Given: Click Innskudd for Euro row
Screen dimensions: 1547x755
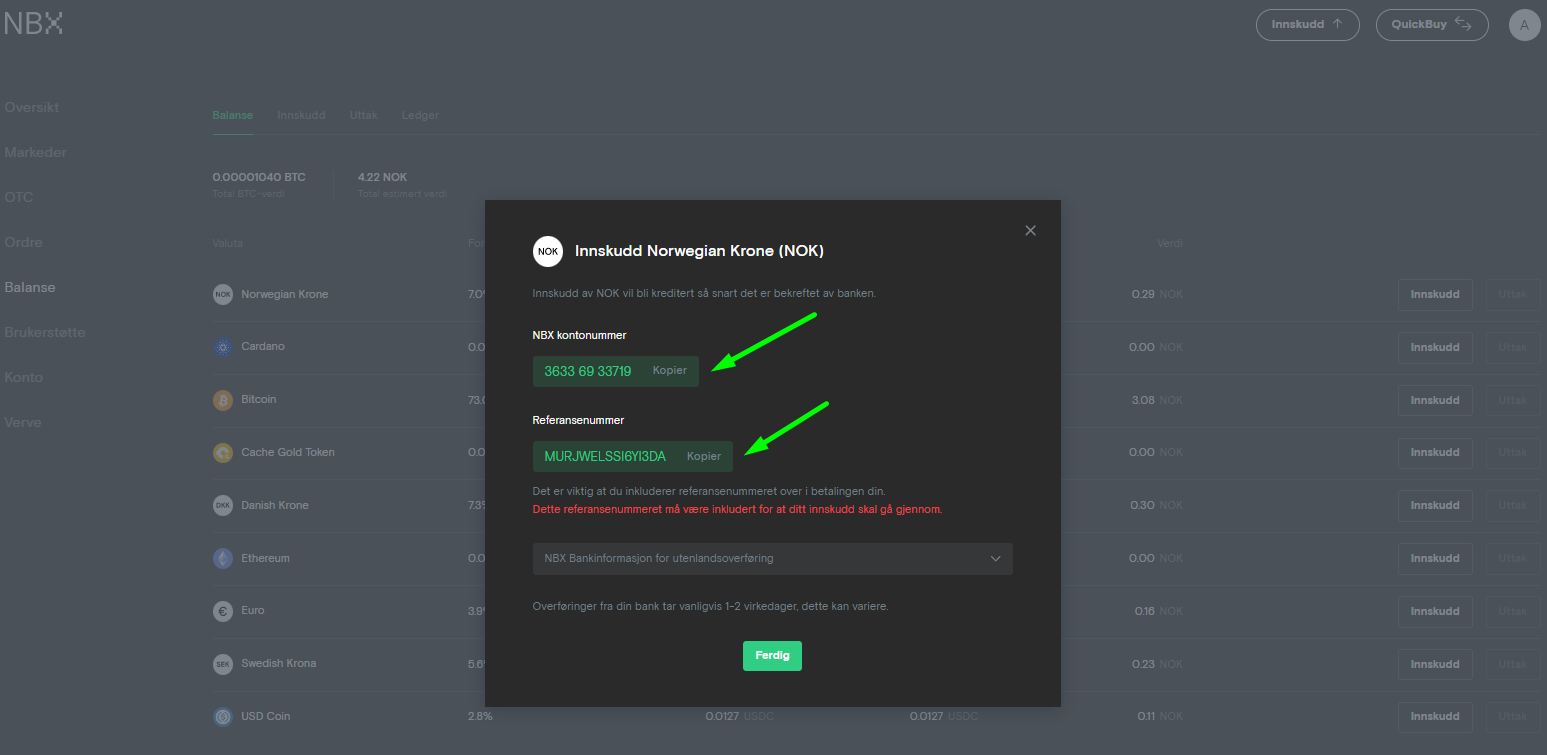Looking at the screenshot, I should [1435, 612].
